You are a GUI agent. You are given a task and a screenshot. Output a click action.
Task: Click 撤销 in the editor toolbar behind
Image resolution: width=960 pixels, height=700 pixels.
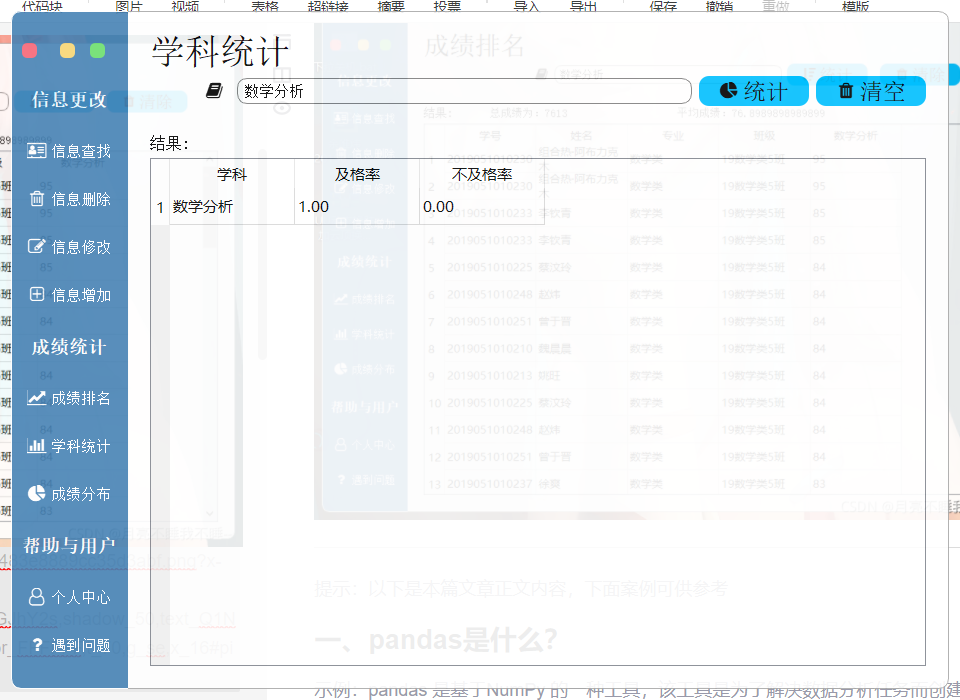pyautogui.click(x=719, y=6)
